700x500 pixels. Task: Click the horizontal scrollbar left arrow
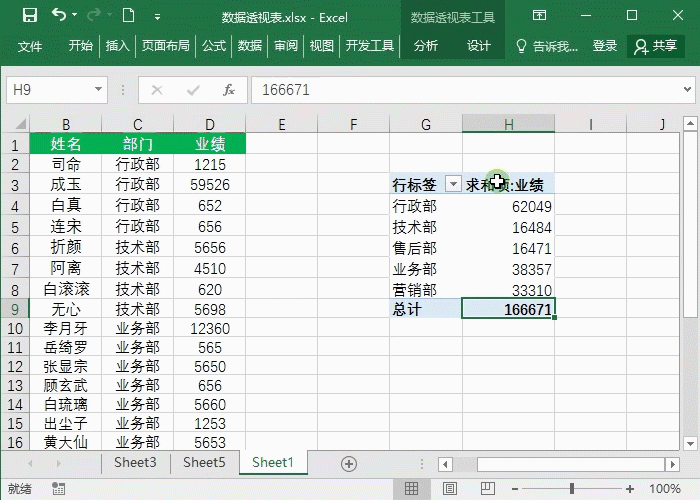point(445,465)
